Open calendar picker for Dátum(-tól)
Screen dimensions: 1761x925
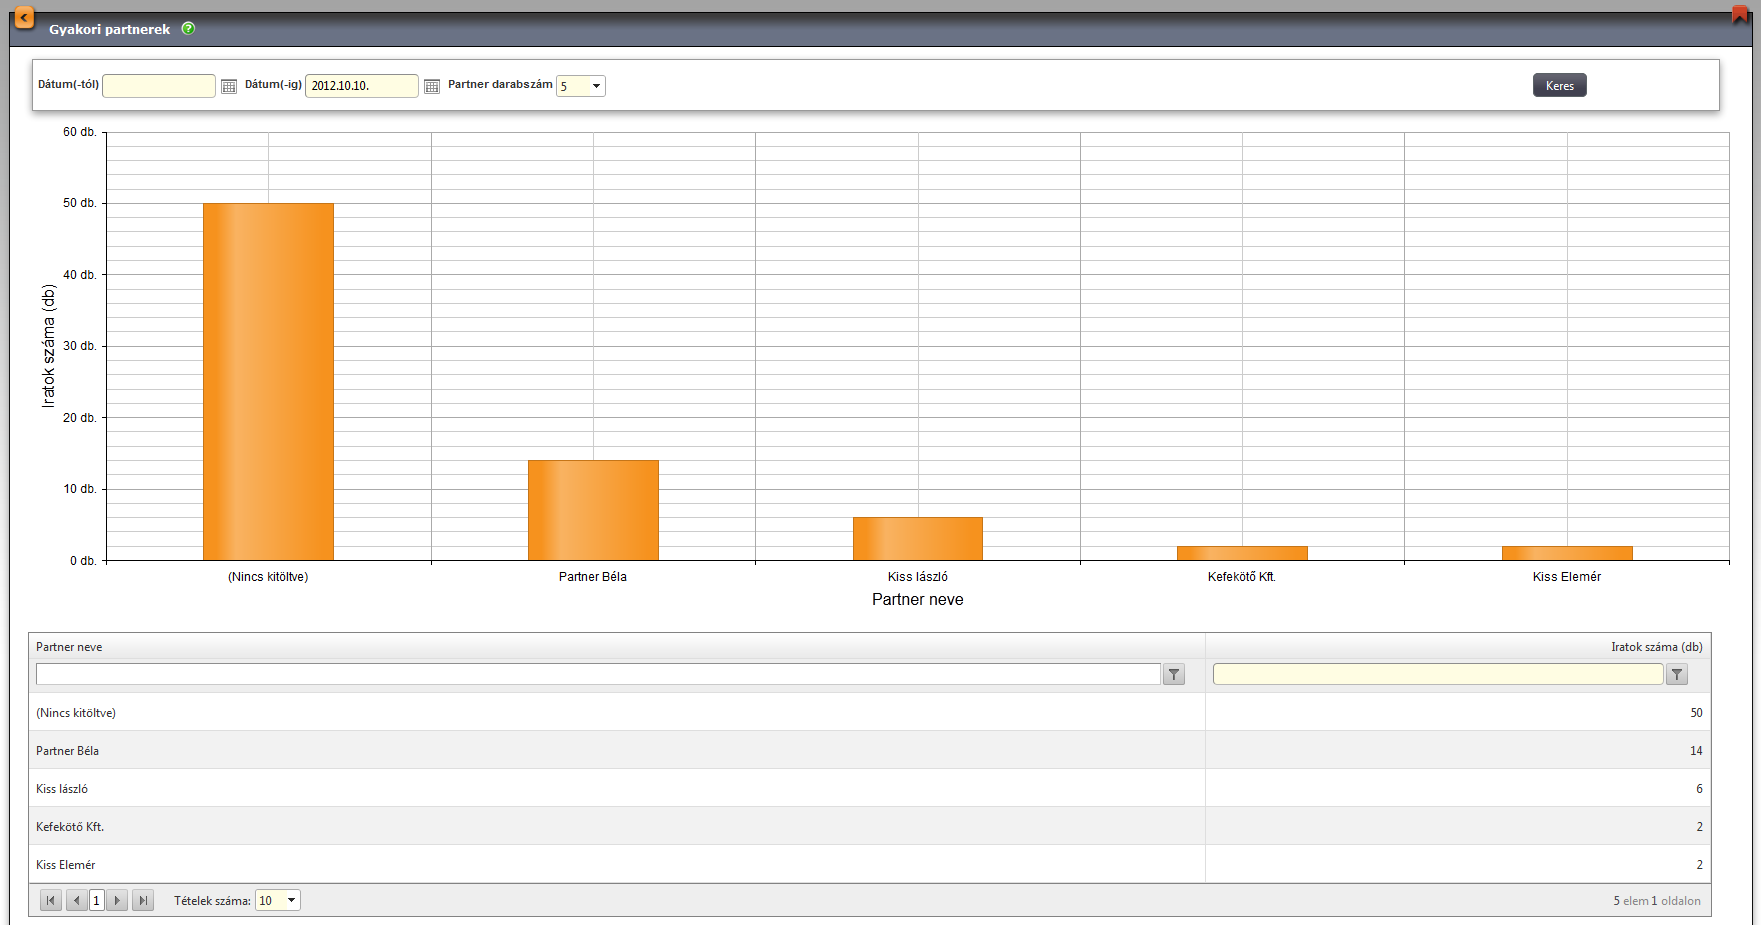229,86
